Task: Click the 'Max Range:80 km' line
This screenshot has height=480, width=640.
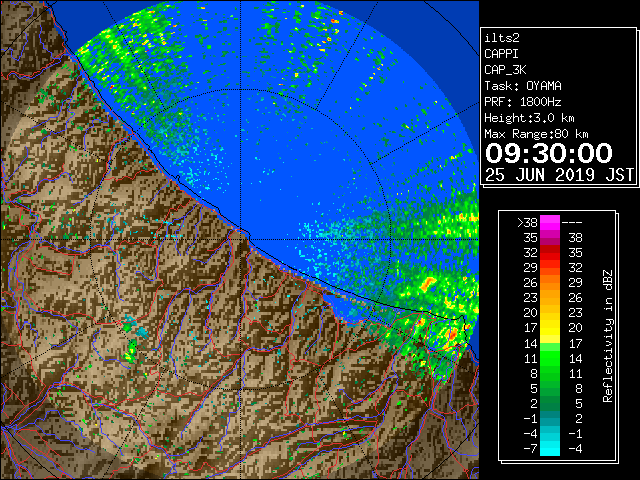Action: tap(536, 134)
